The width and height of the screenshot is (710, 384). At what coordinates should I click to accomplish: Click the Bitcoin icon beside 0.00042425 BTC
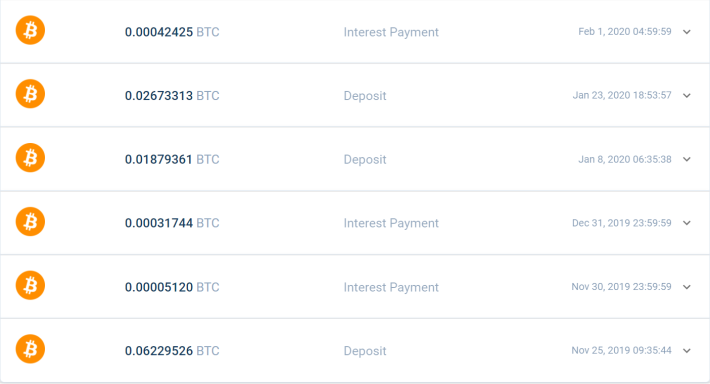(x=30, y=30)
